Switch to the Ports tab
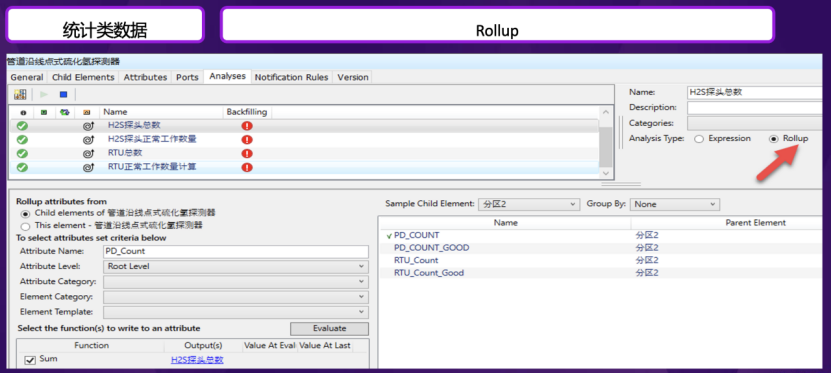831x373 pixels. coord(187,77)
